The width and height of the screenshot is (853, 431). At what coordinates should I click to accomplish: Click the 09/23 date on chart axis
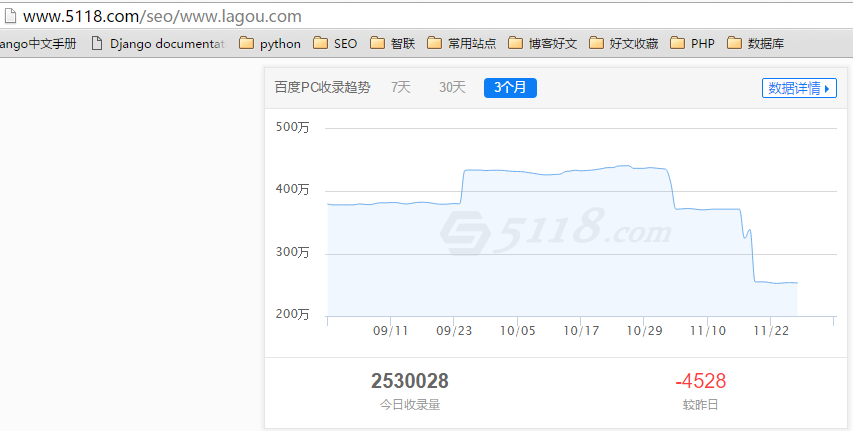click(x=455, y=331)
